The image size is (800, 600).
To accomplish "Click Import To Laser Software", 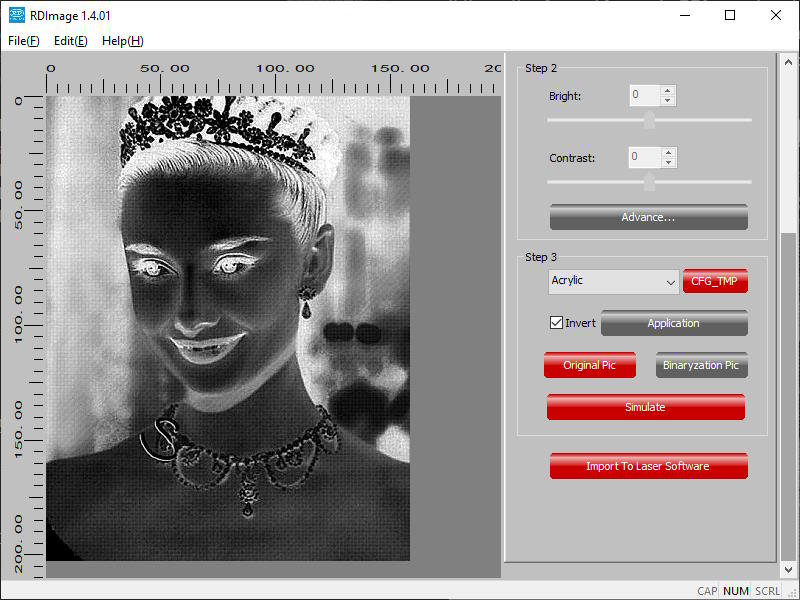I will click(648, 466).
